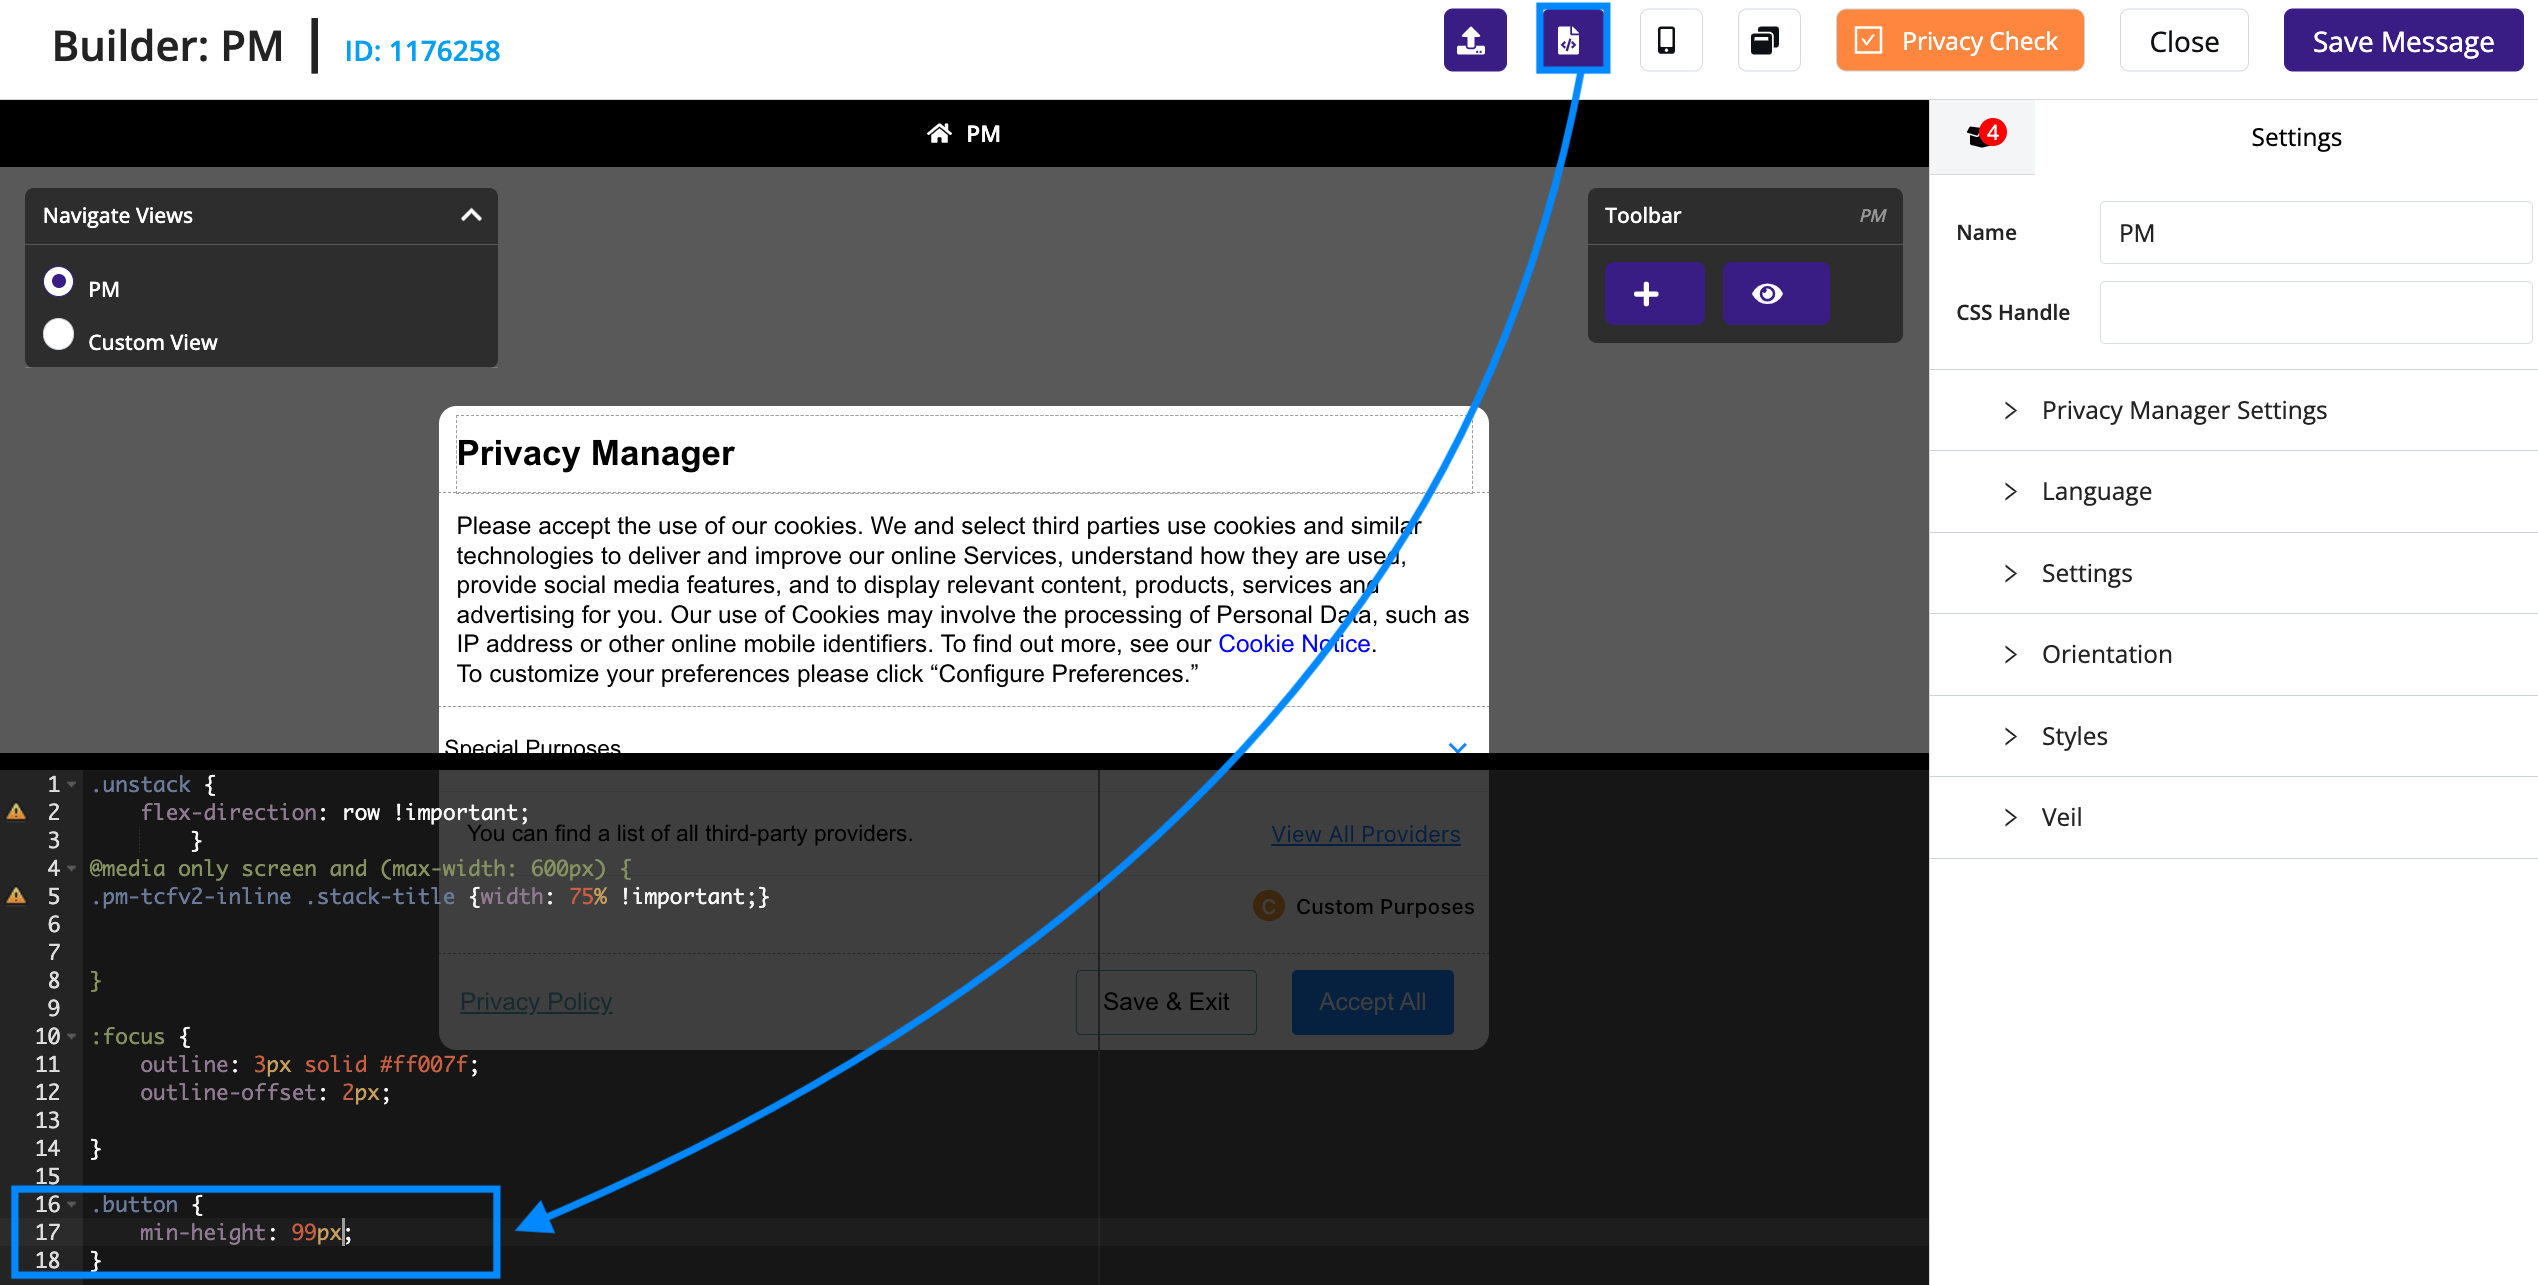Fold the @media block at line 4
The height and width of the screenshot is (1285, 2538).
(72, 868)
